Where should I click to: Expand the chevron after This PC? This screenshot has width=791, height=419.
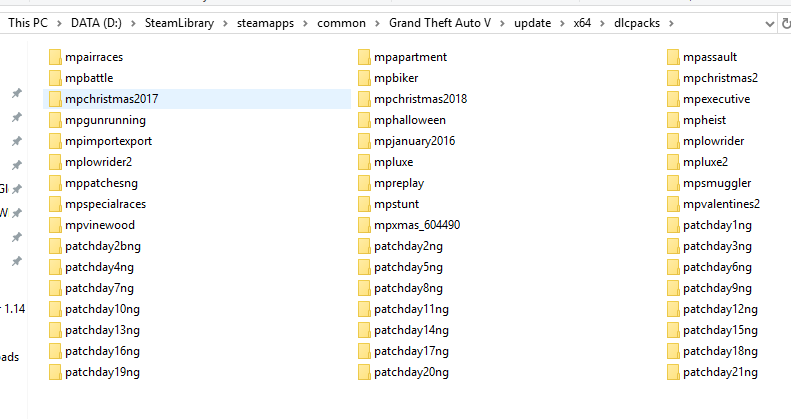click(60, 23)
